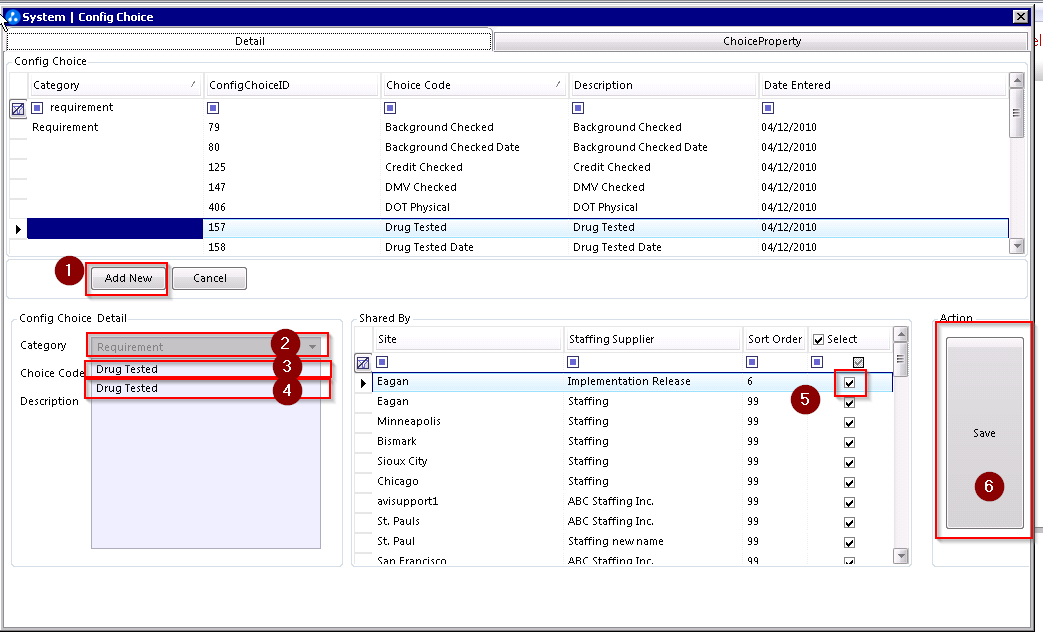Close the Config Choice window
The image size is (1043, 637).
pyautogui.click(x=1020, y=17)
